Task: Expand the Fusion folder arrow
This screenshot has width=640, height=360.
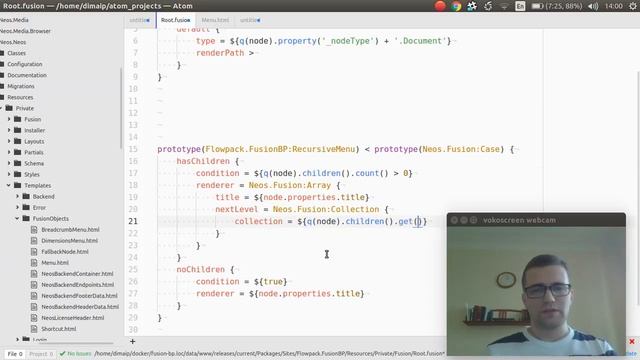Action: 9,119
